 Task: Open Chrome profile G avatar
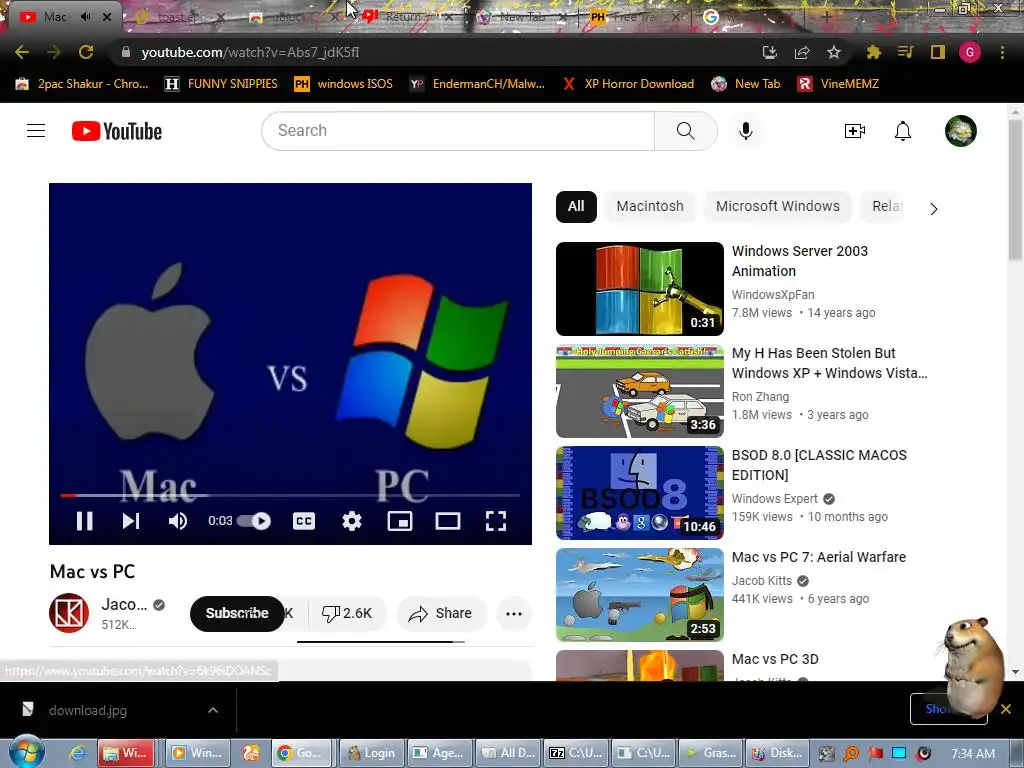pyautogui.click(x=969, y=52)
